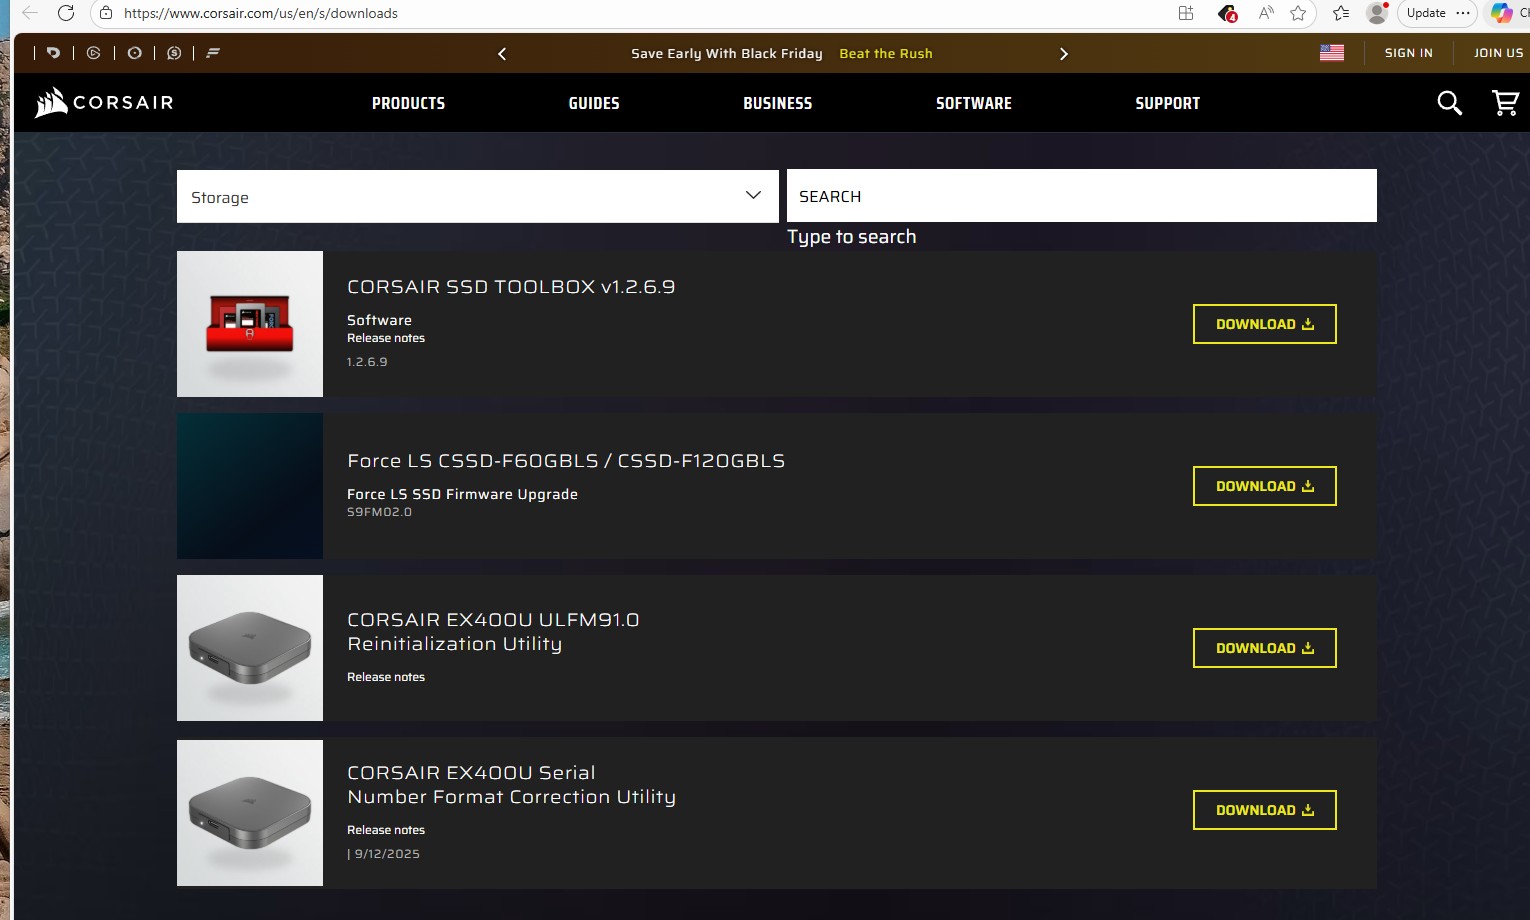
Task: Download the EX400U Serial Number Format Correction Utility
Action: 1264,810
